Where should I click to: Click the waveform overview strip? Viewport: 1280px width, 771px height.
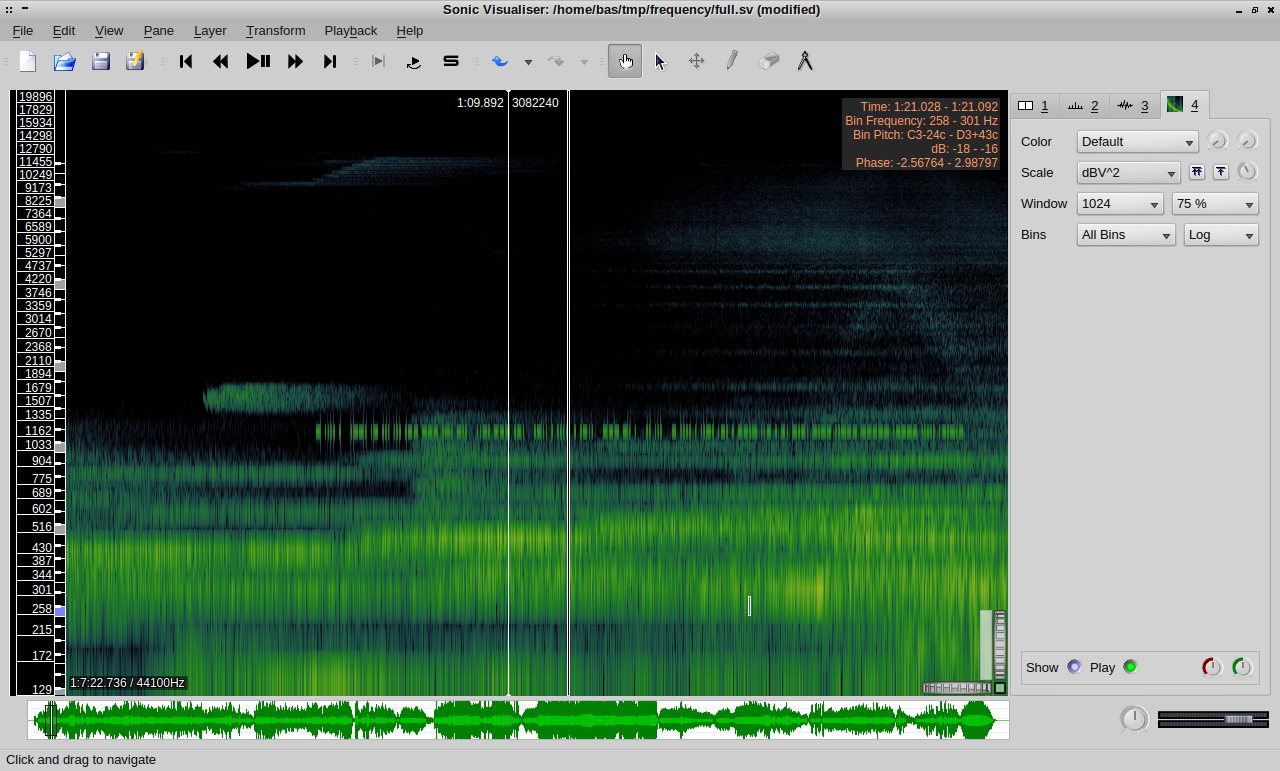(x=518, y=720)
